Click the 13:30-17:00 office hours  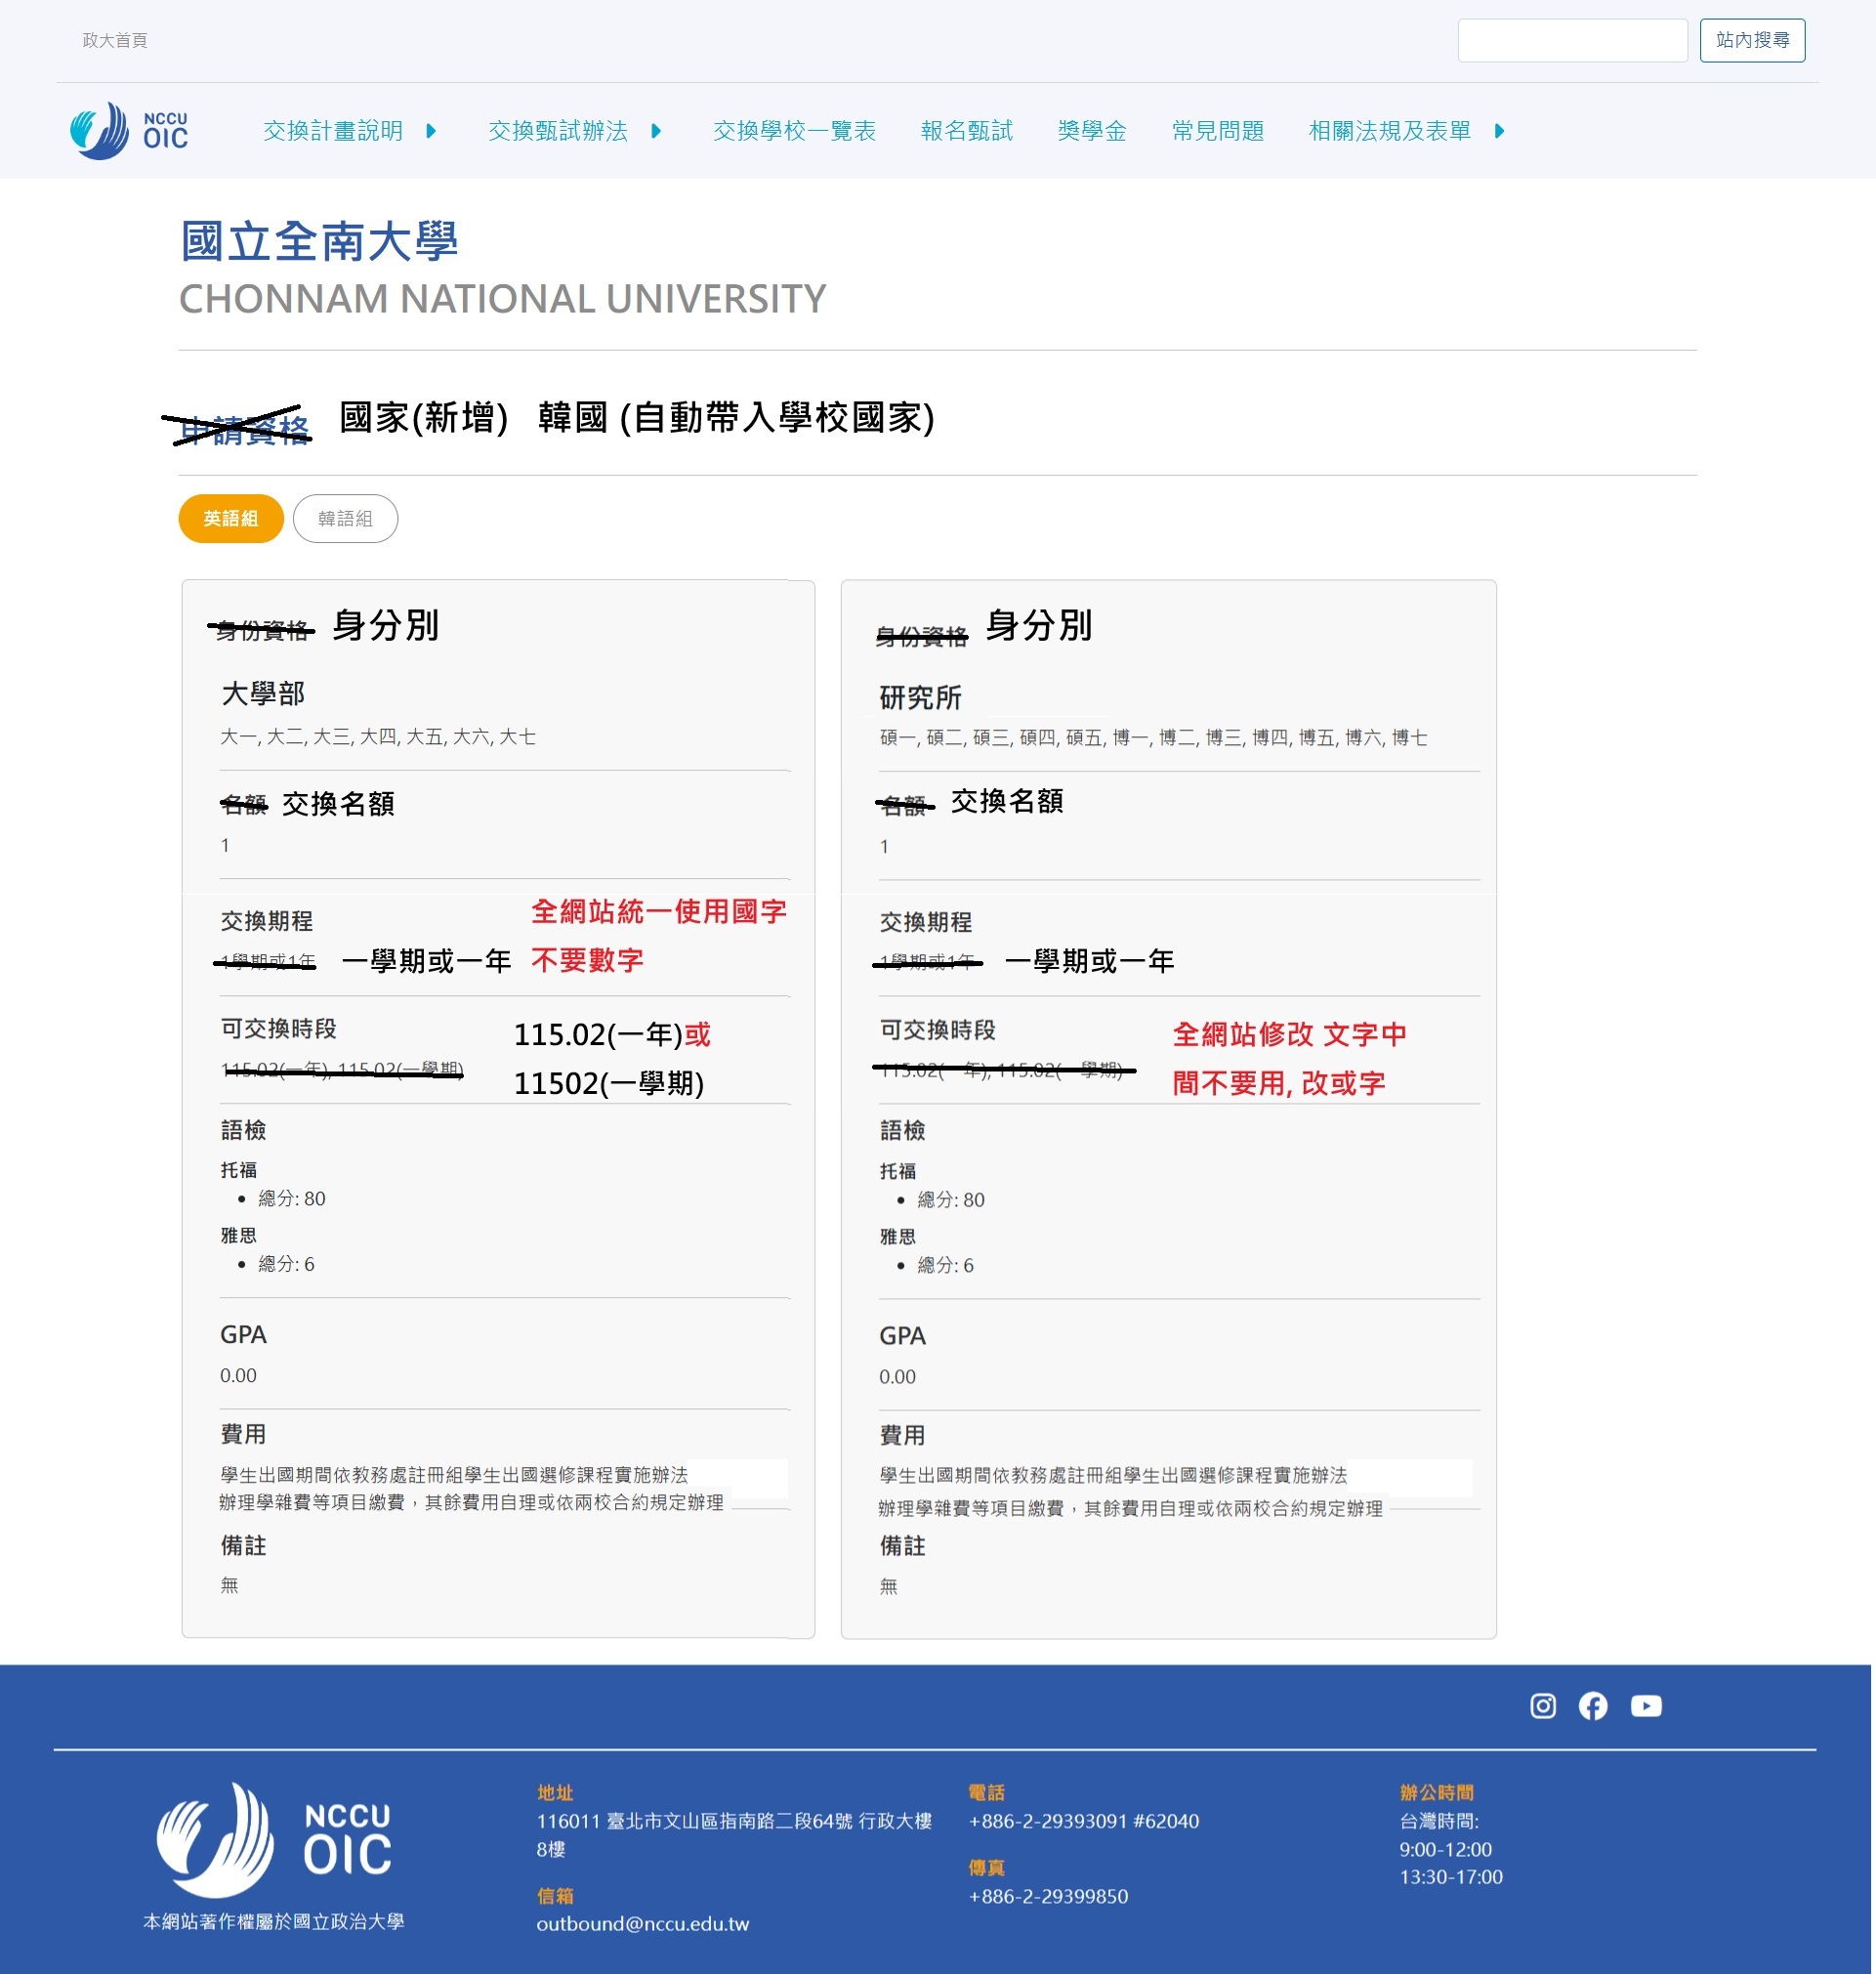click(1451, 1877)
